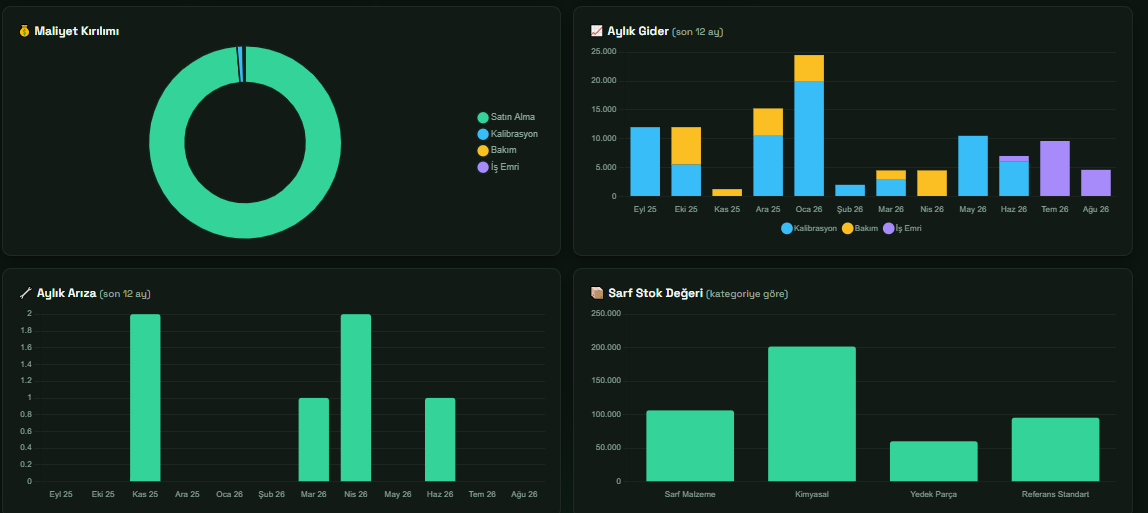Screen dimensions: 1148x513
Task: Click the '150.000' axis label in Sarf Stok
Action: click(x=605, y=381)
